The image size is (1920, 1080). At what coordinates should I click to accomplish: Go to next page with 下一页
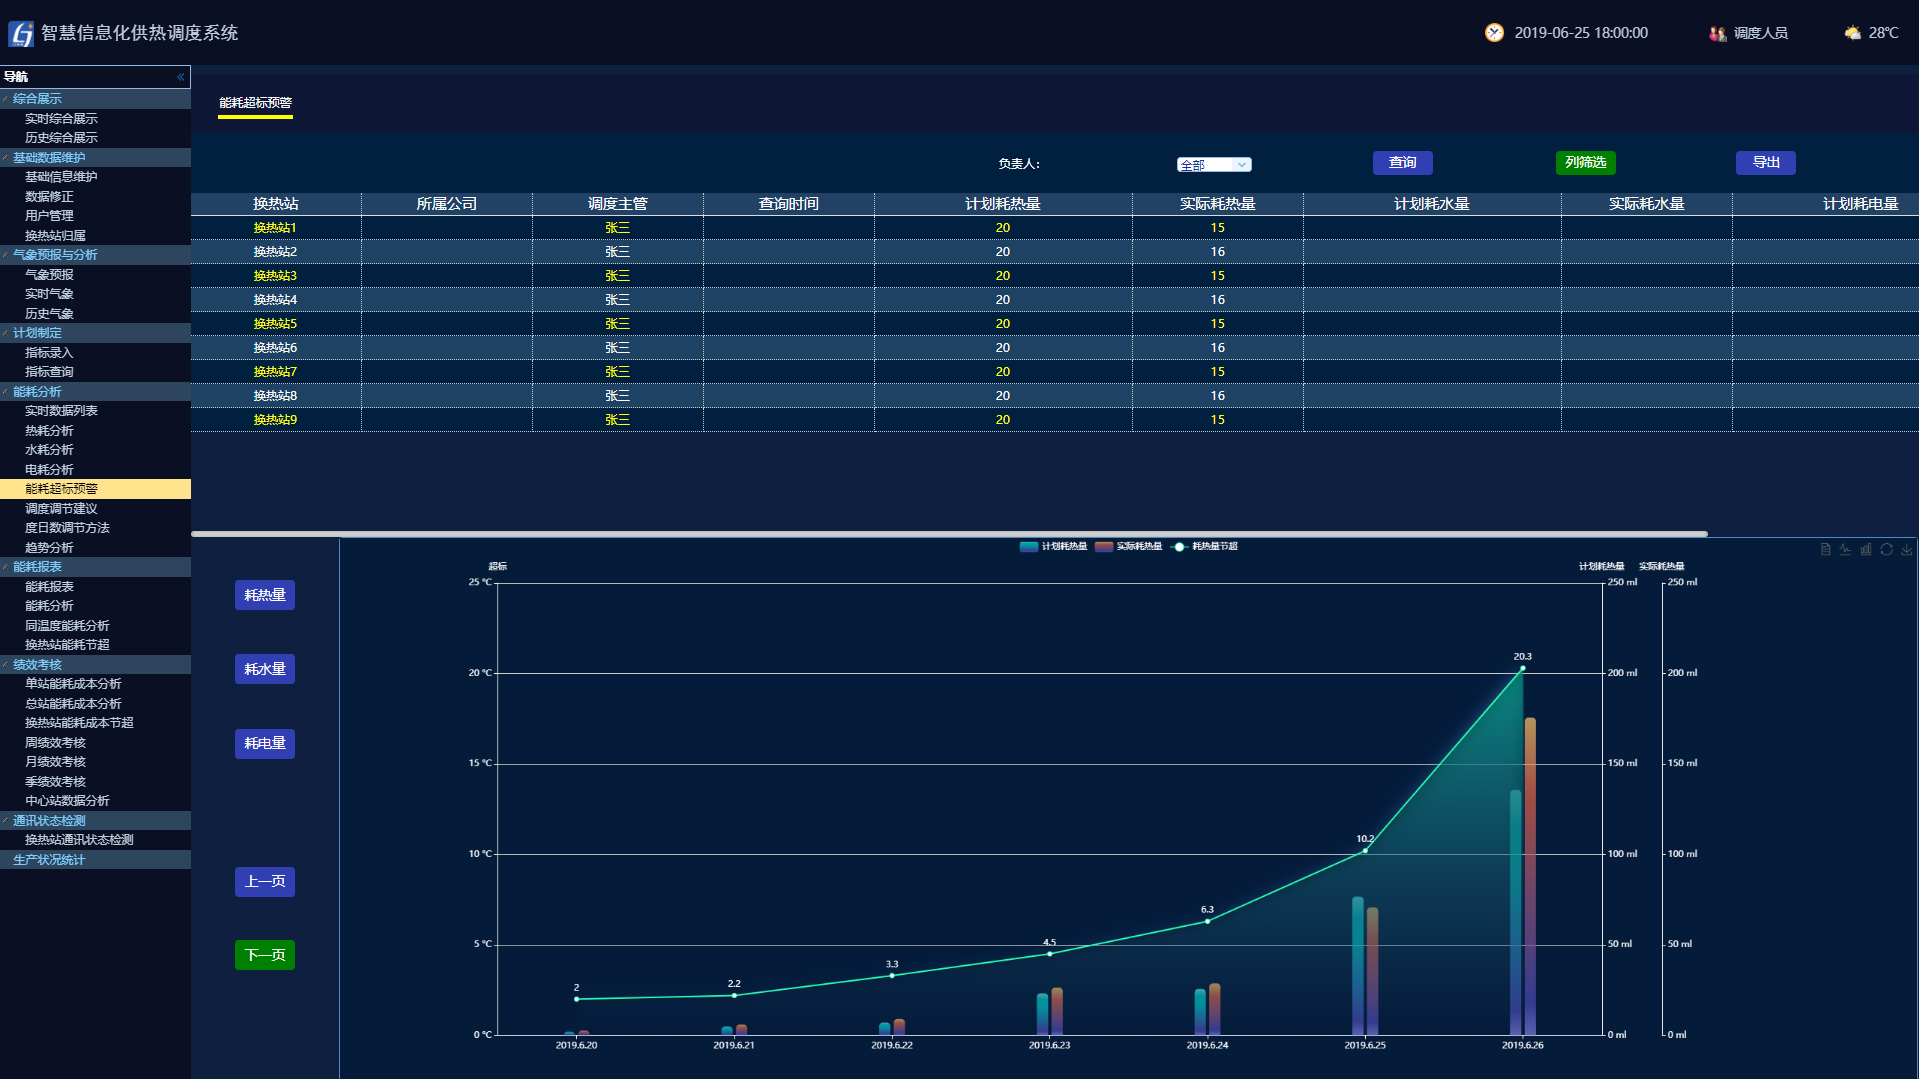pyautogui.click(x=265, y=955)
